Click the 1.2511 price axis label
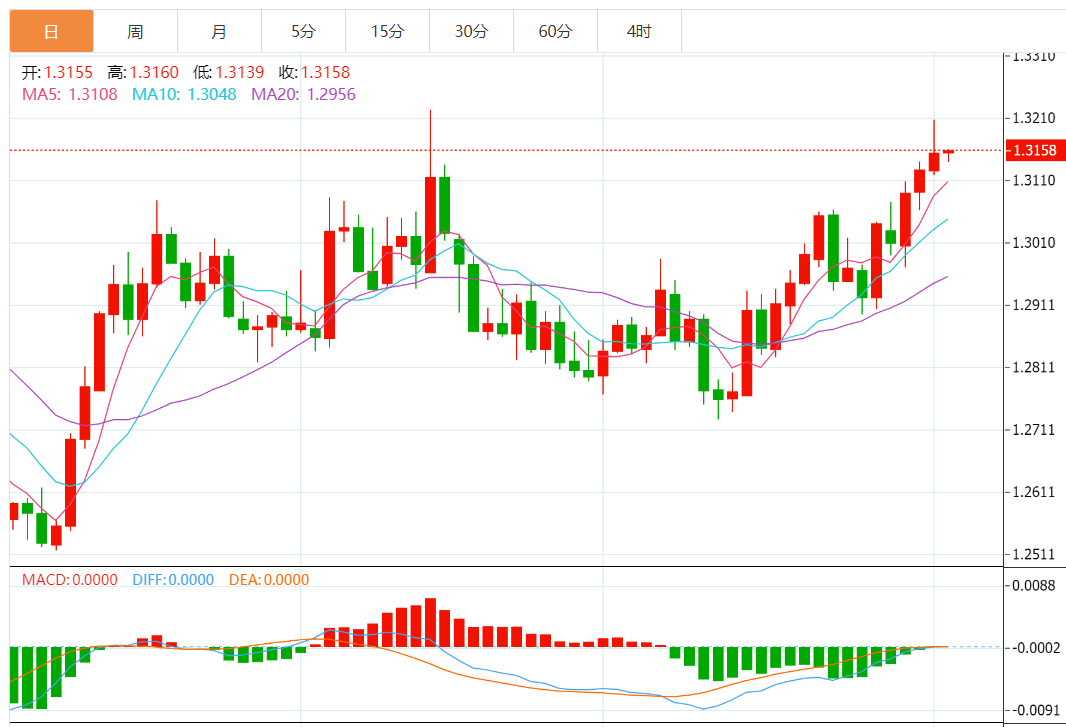This screenshot has height=727, width=1066. click(1033, 554)
